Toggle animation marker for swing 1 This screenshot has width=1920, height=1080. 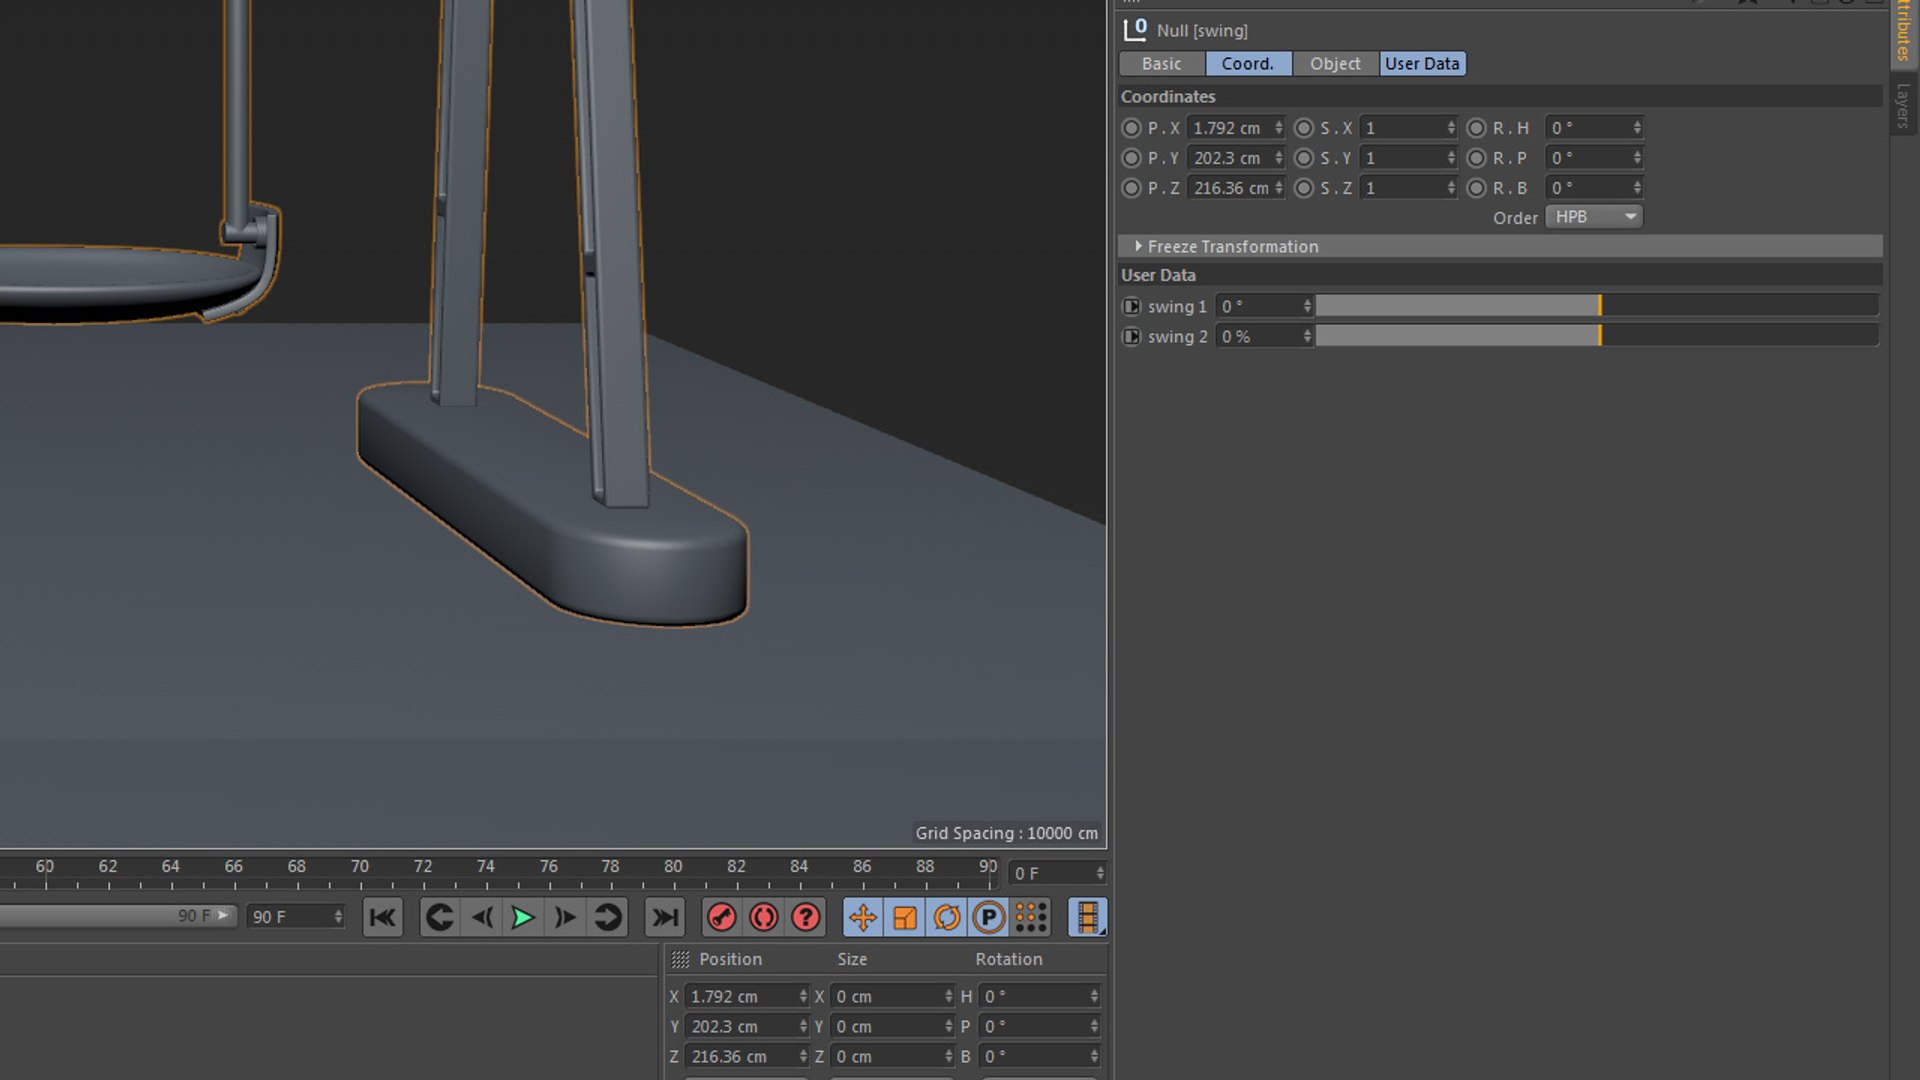pyautogui.click(x=1131, y=307)
